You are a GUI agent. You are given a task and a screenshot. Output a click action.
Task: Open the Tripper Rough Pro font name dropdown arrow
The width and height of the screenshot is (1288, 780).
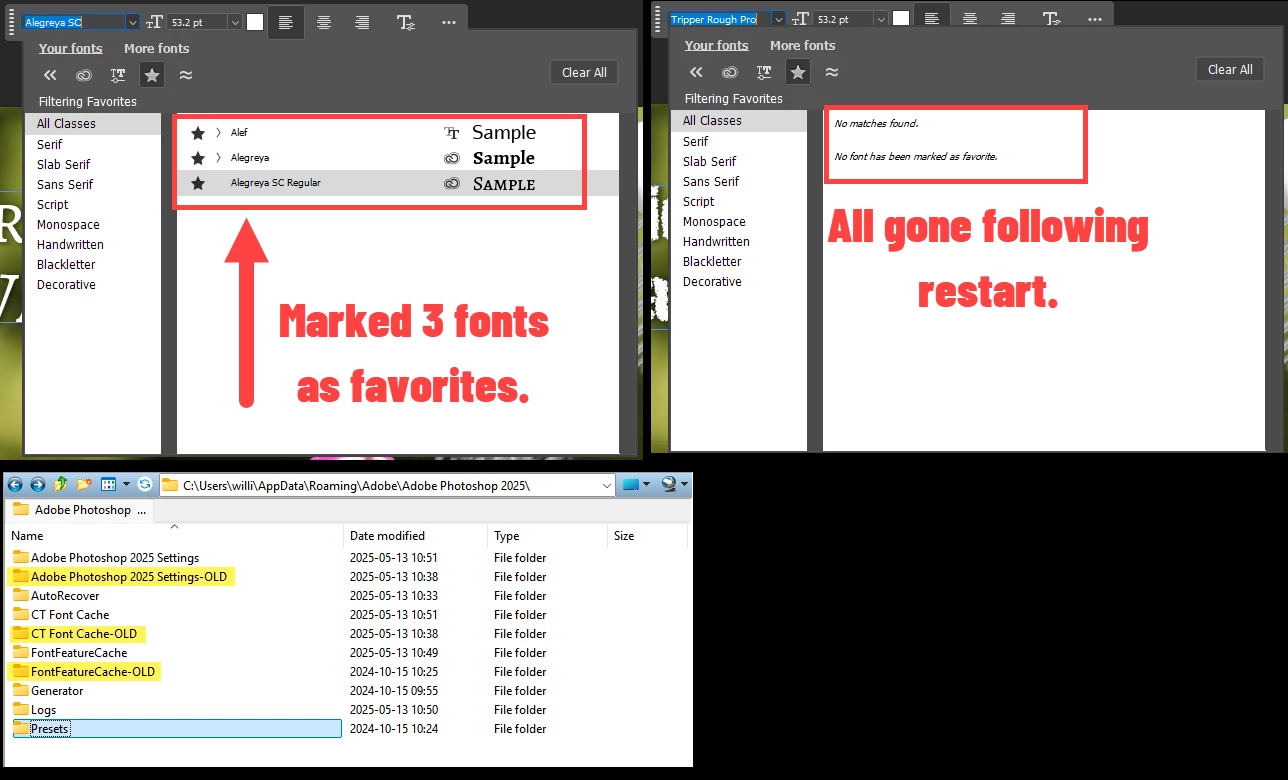tap(778, 19)
